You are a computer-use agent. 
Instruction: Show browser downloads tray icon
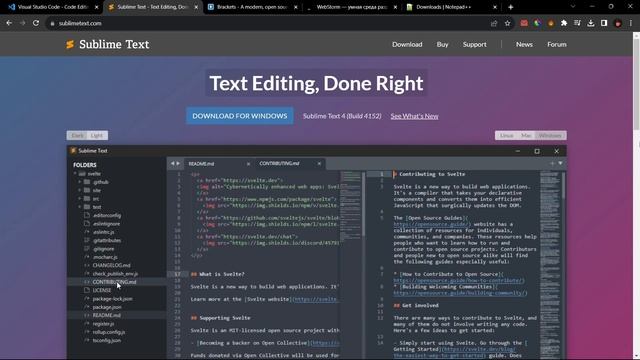click(591, 23)
